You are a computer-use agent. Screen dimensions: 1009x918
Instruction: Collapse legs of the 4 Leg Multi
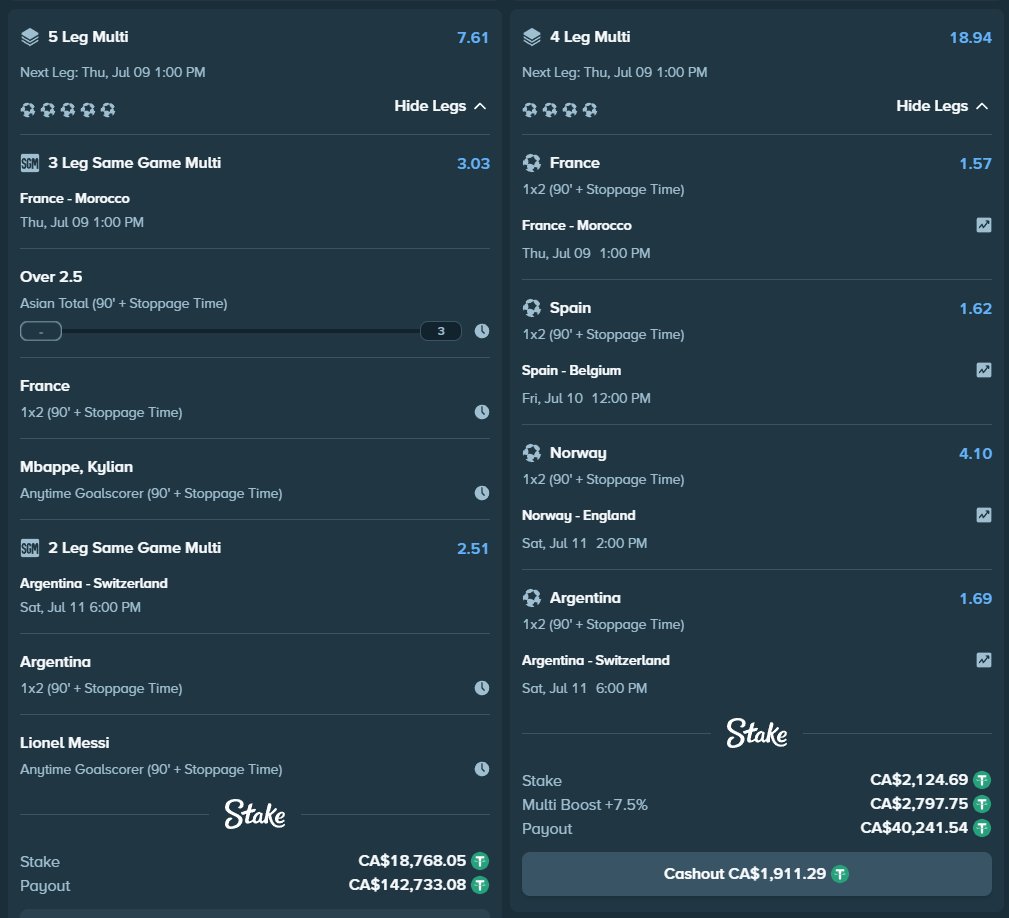tap(942, 106)
